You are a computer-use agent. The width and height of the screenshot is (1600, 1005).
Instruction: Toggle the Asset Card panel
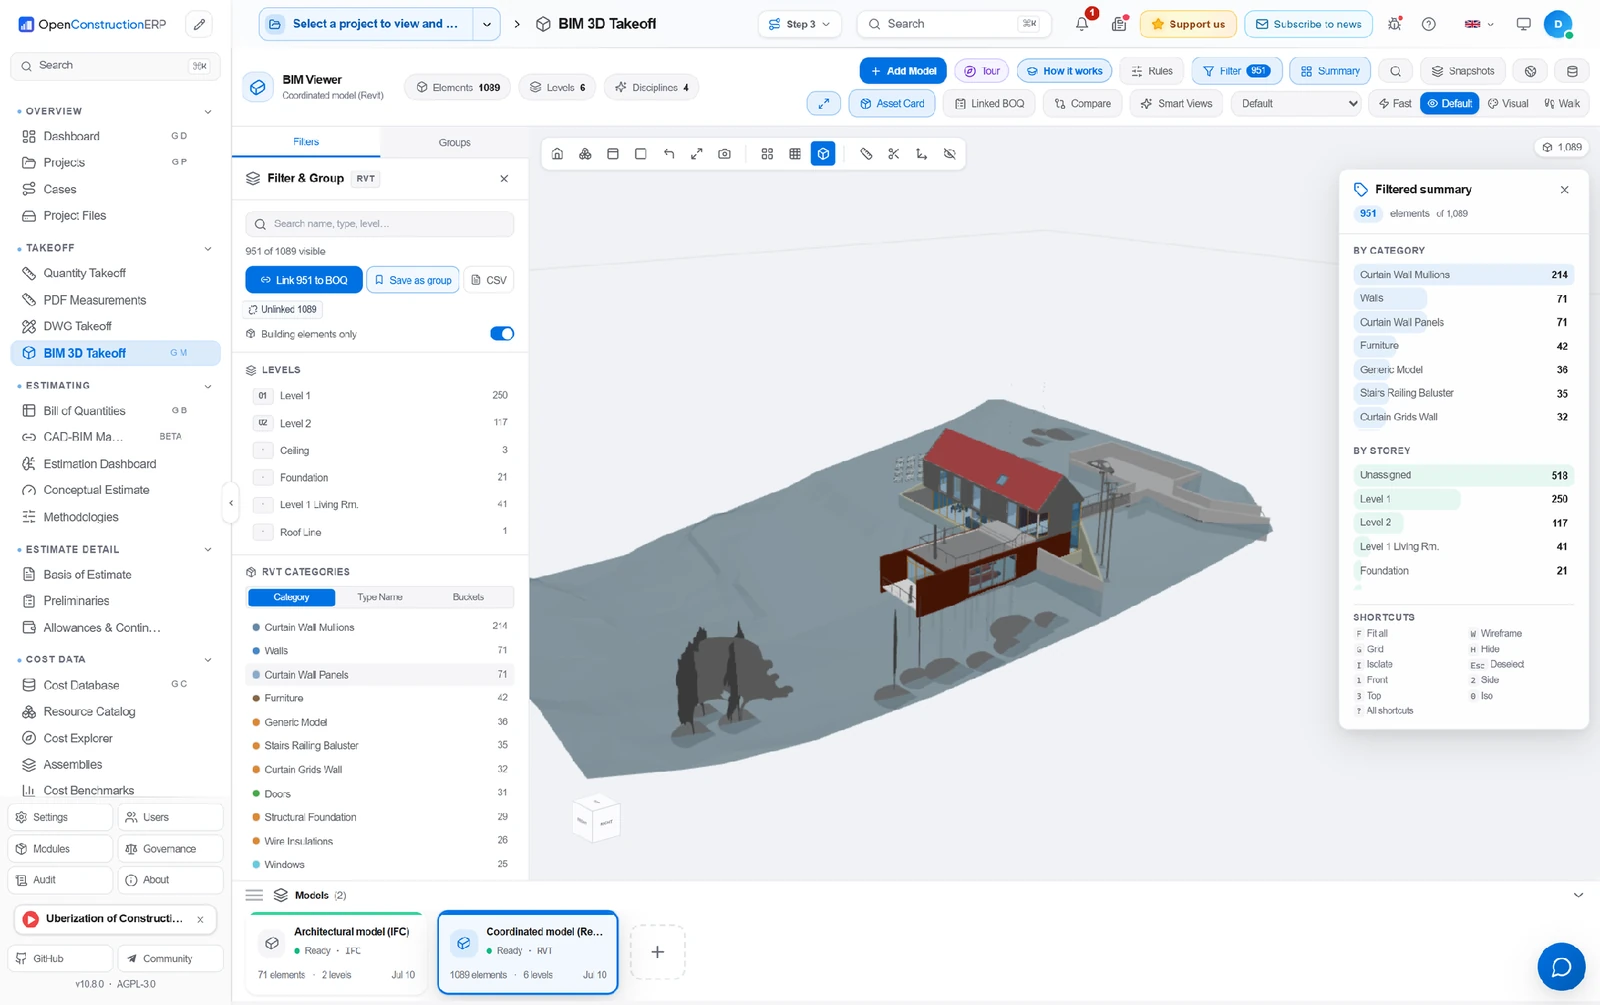(892, 103)
